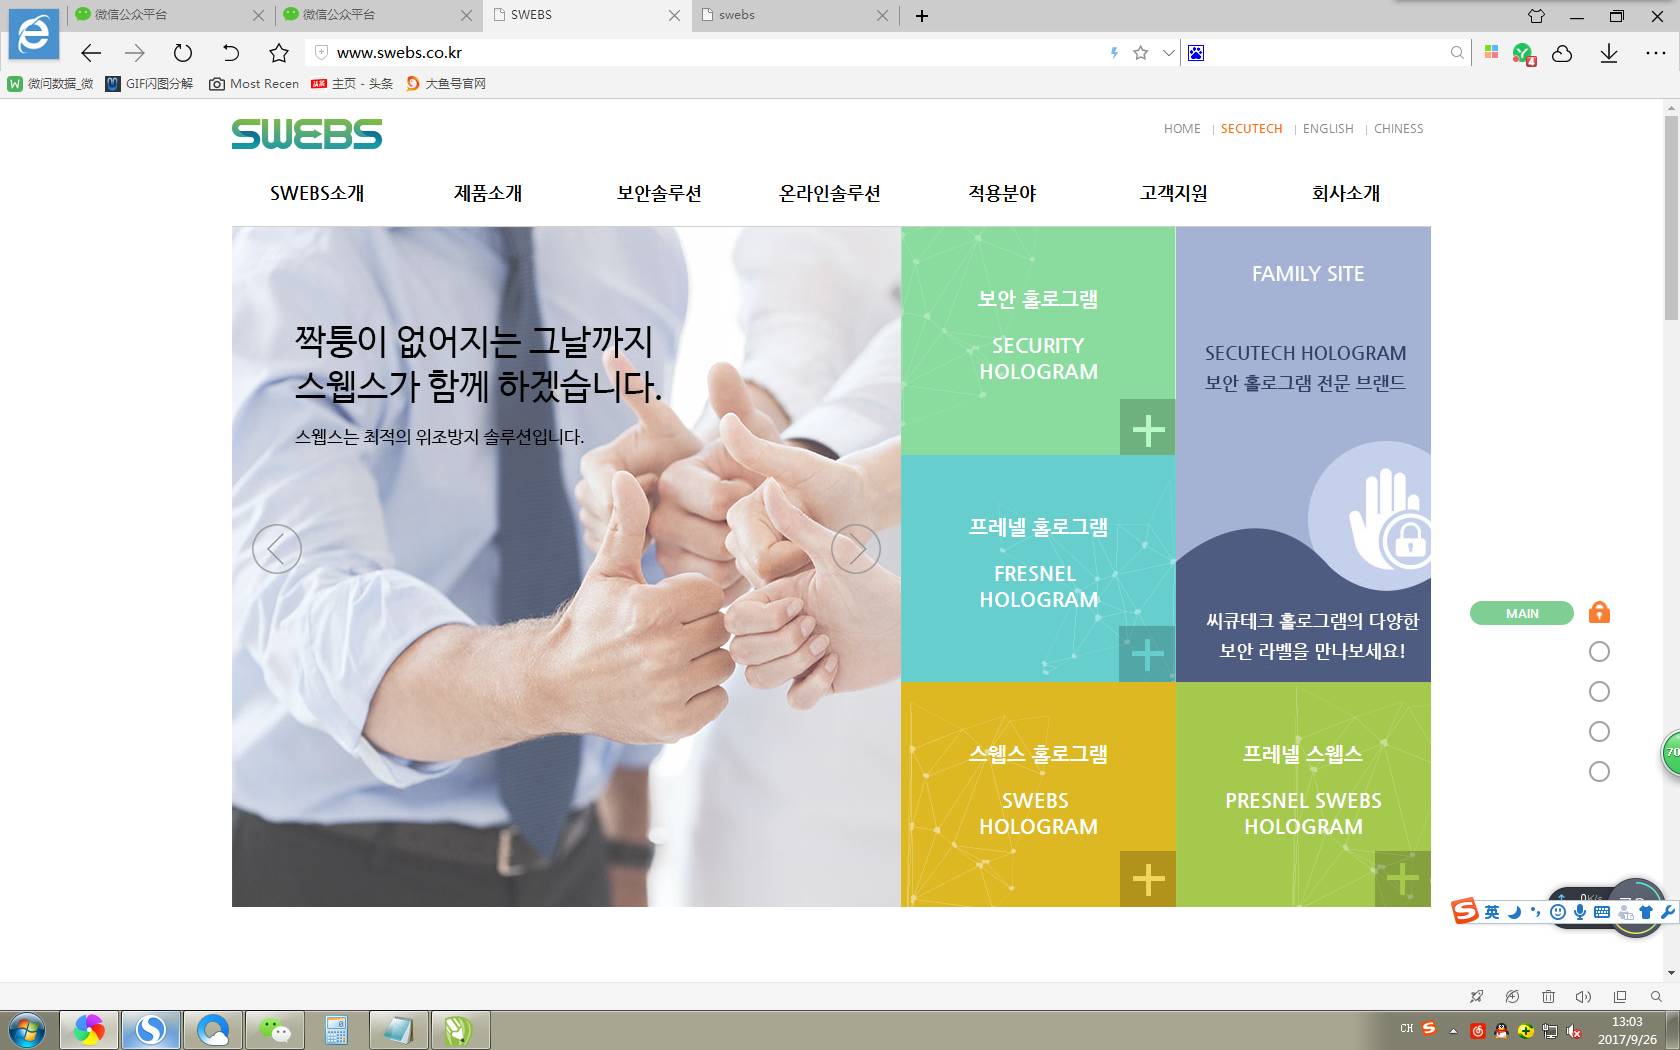This screenshot has height=1050, width=1680.
Task: Open the Sogou virtual keyboard
Action: 1602,912
